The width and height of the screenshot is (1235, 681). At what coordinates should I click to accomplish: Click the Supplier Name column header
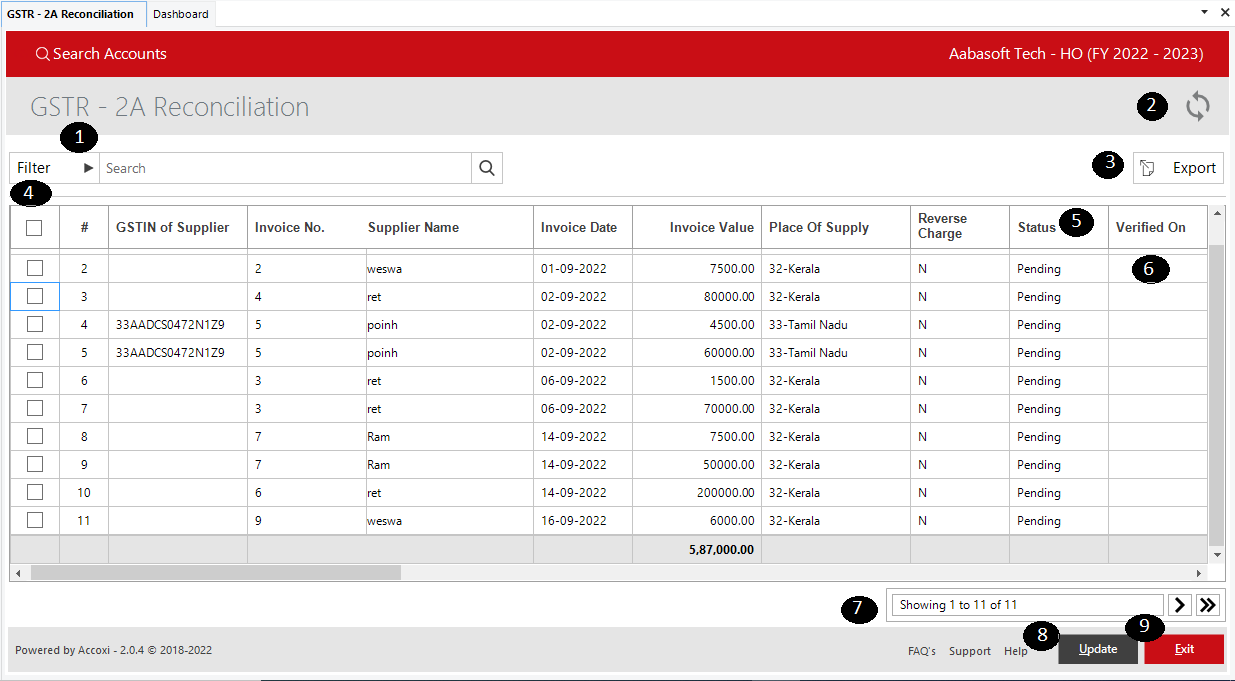413,227
